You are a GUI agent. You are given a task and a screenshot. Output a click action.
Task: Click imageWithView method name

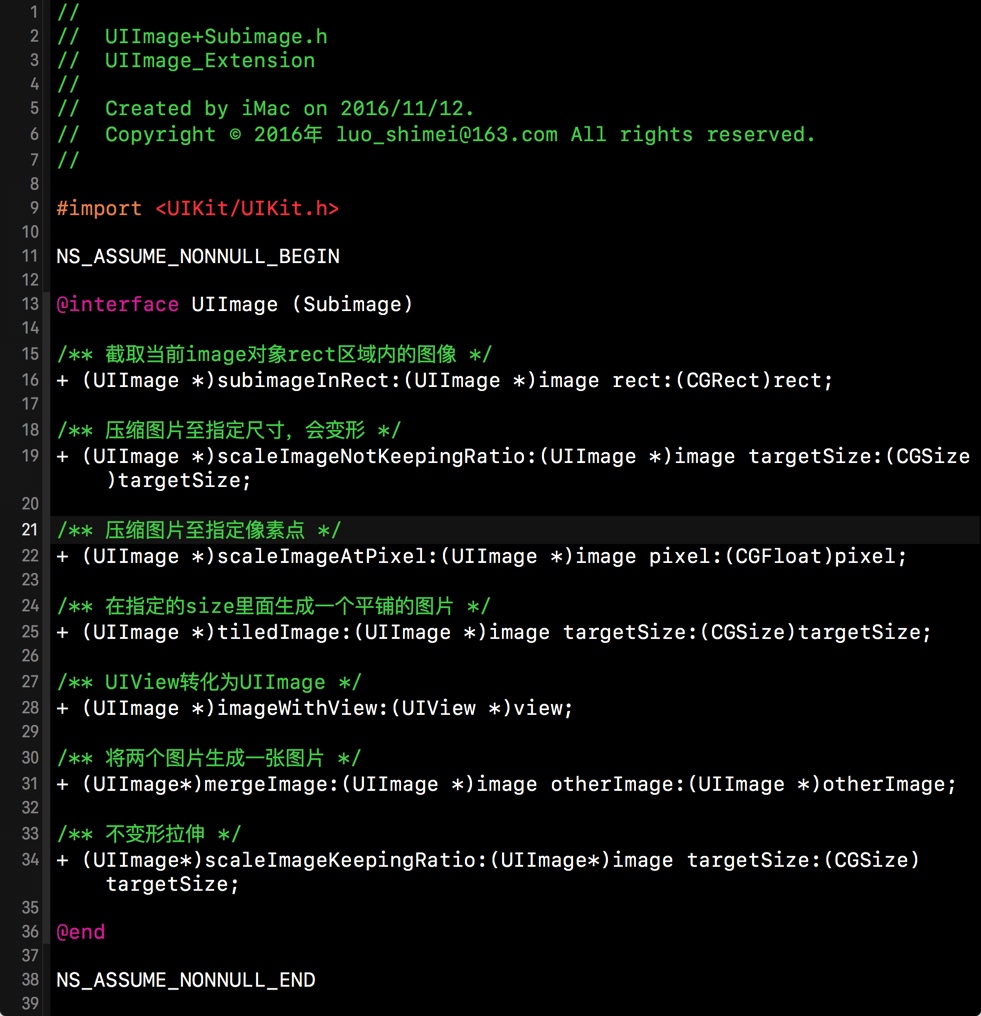coord(303,708)
